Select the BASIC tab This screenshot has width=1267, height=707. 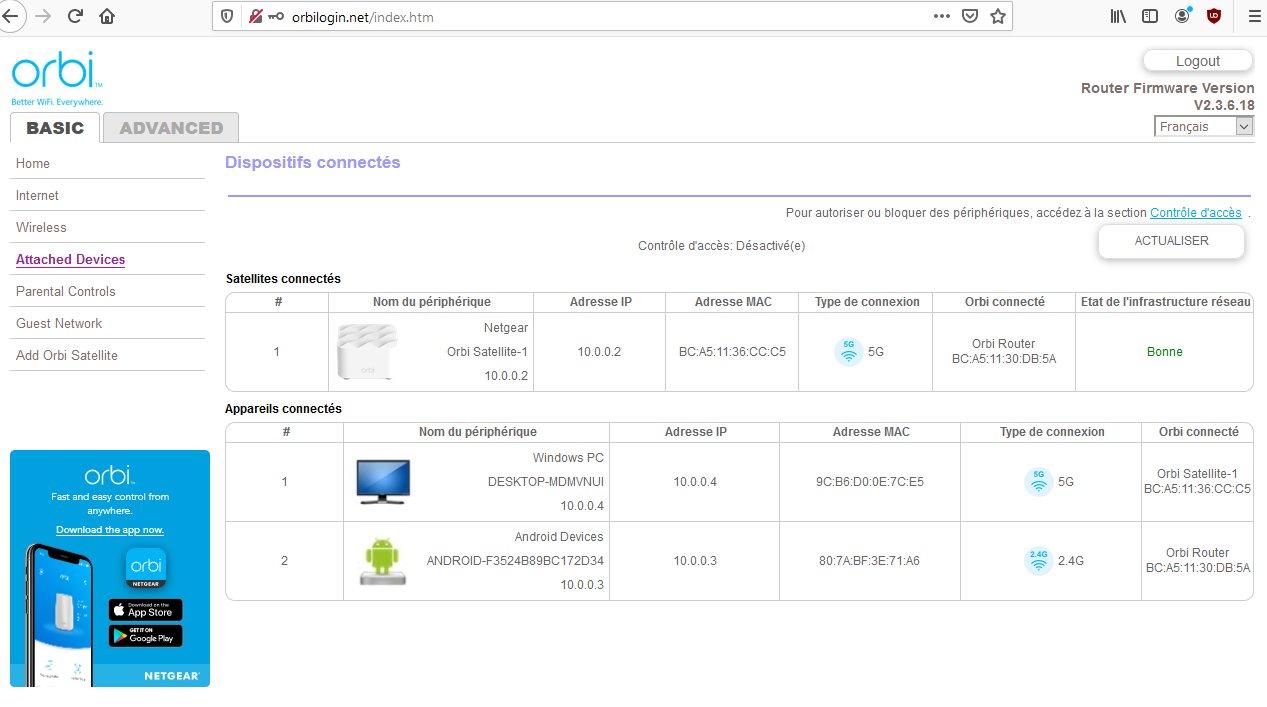55,128
